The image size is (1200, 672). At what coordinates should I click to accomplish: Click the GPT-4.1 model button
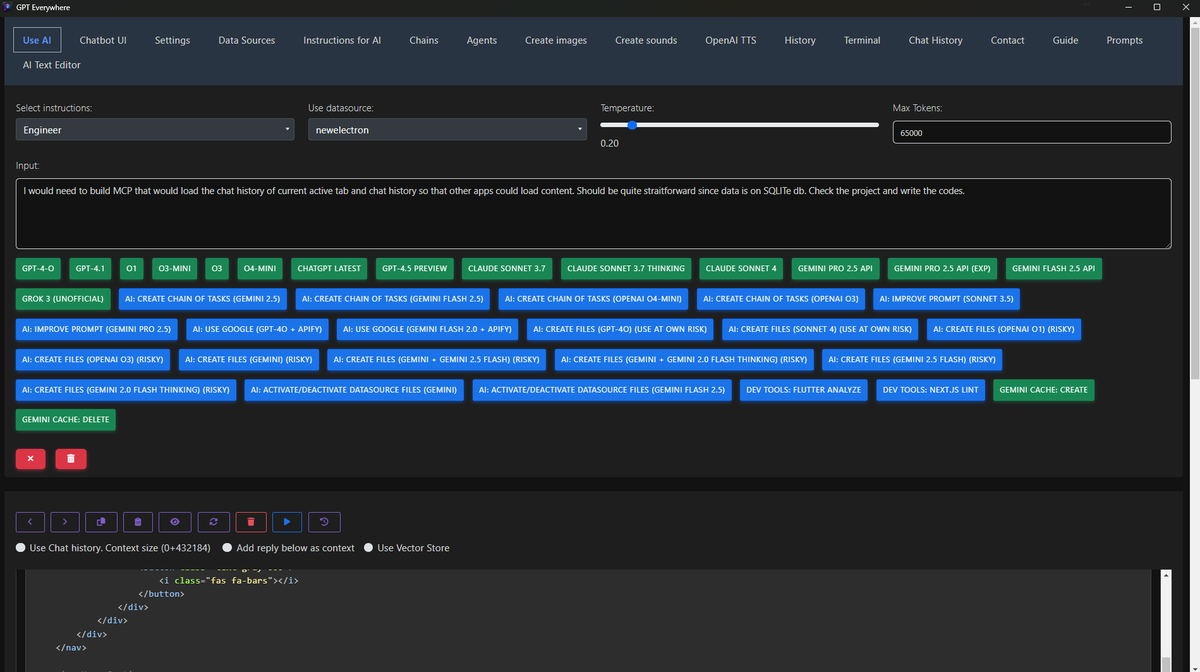tap(91, 268)
